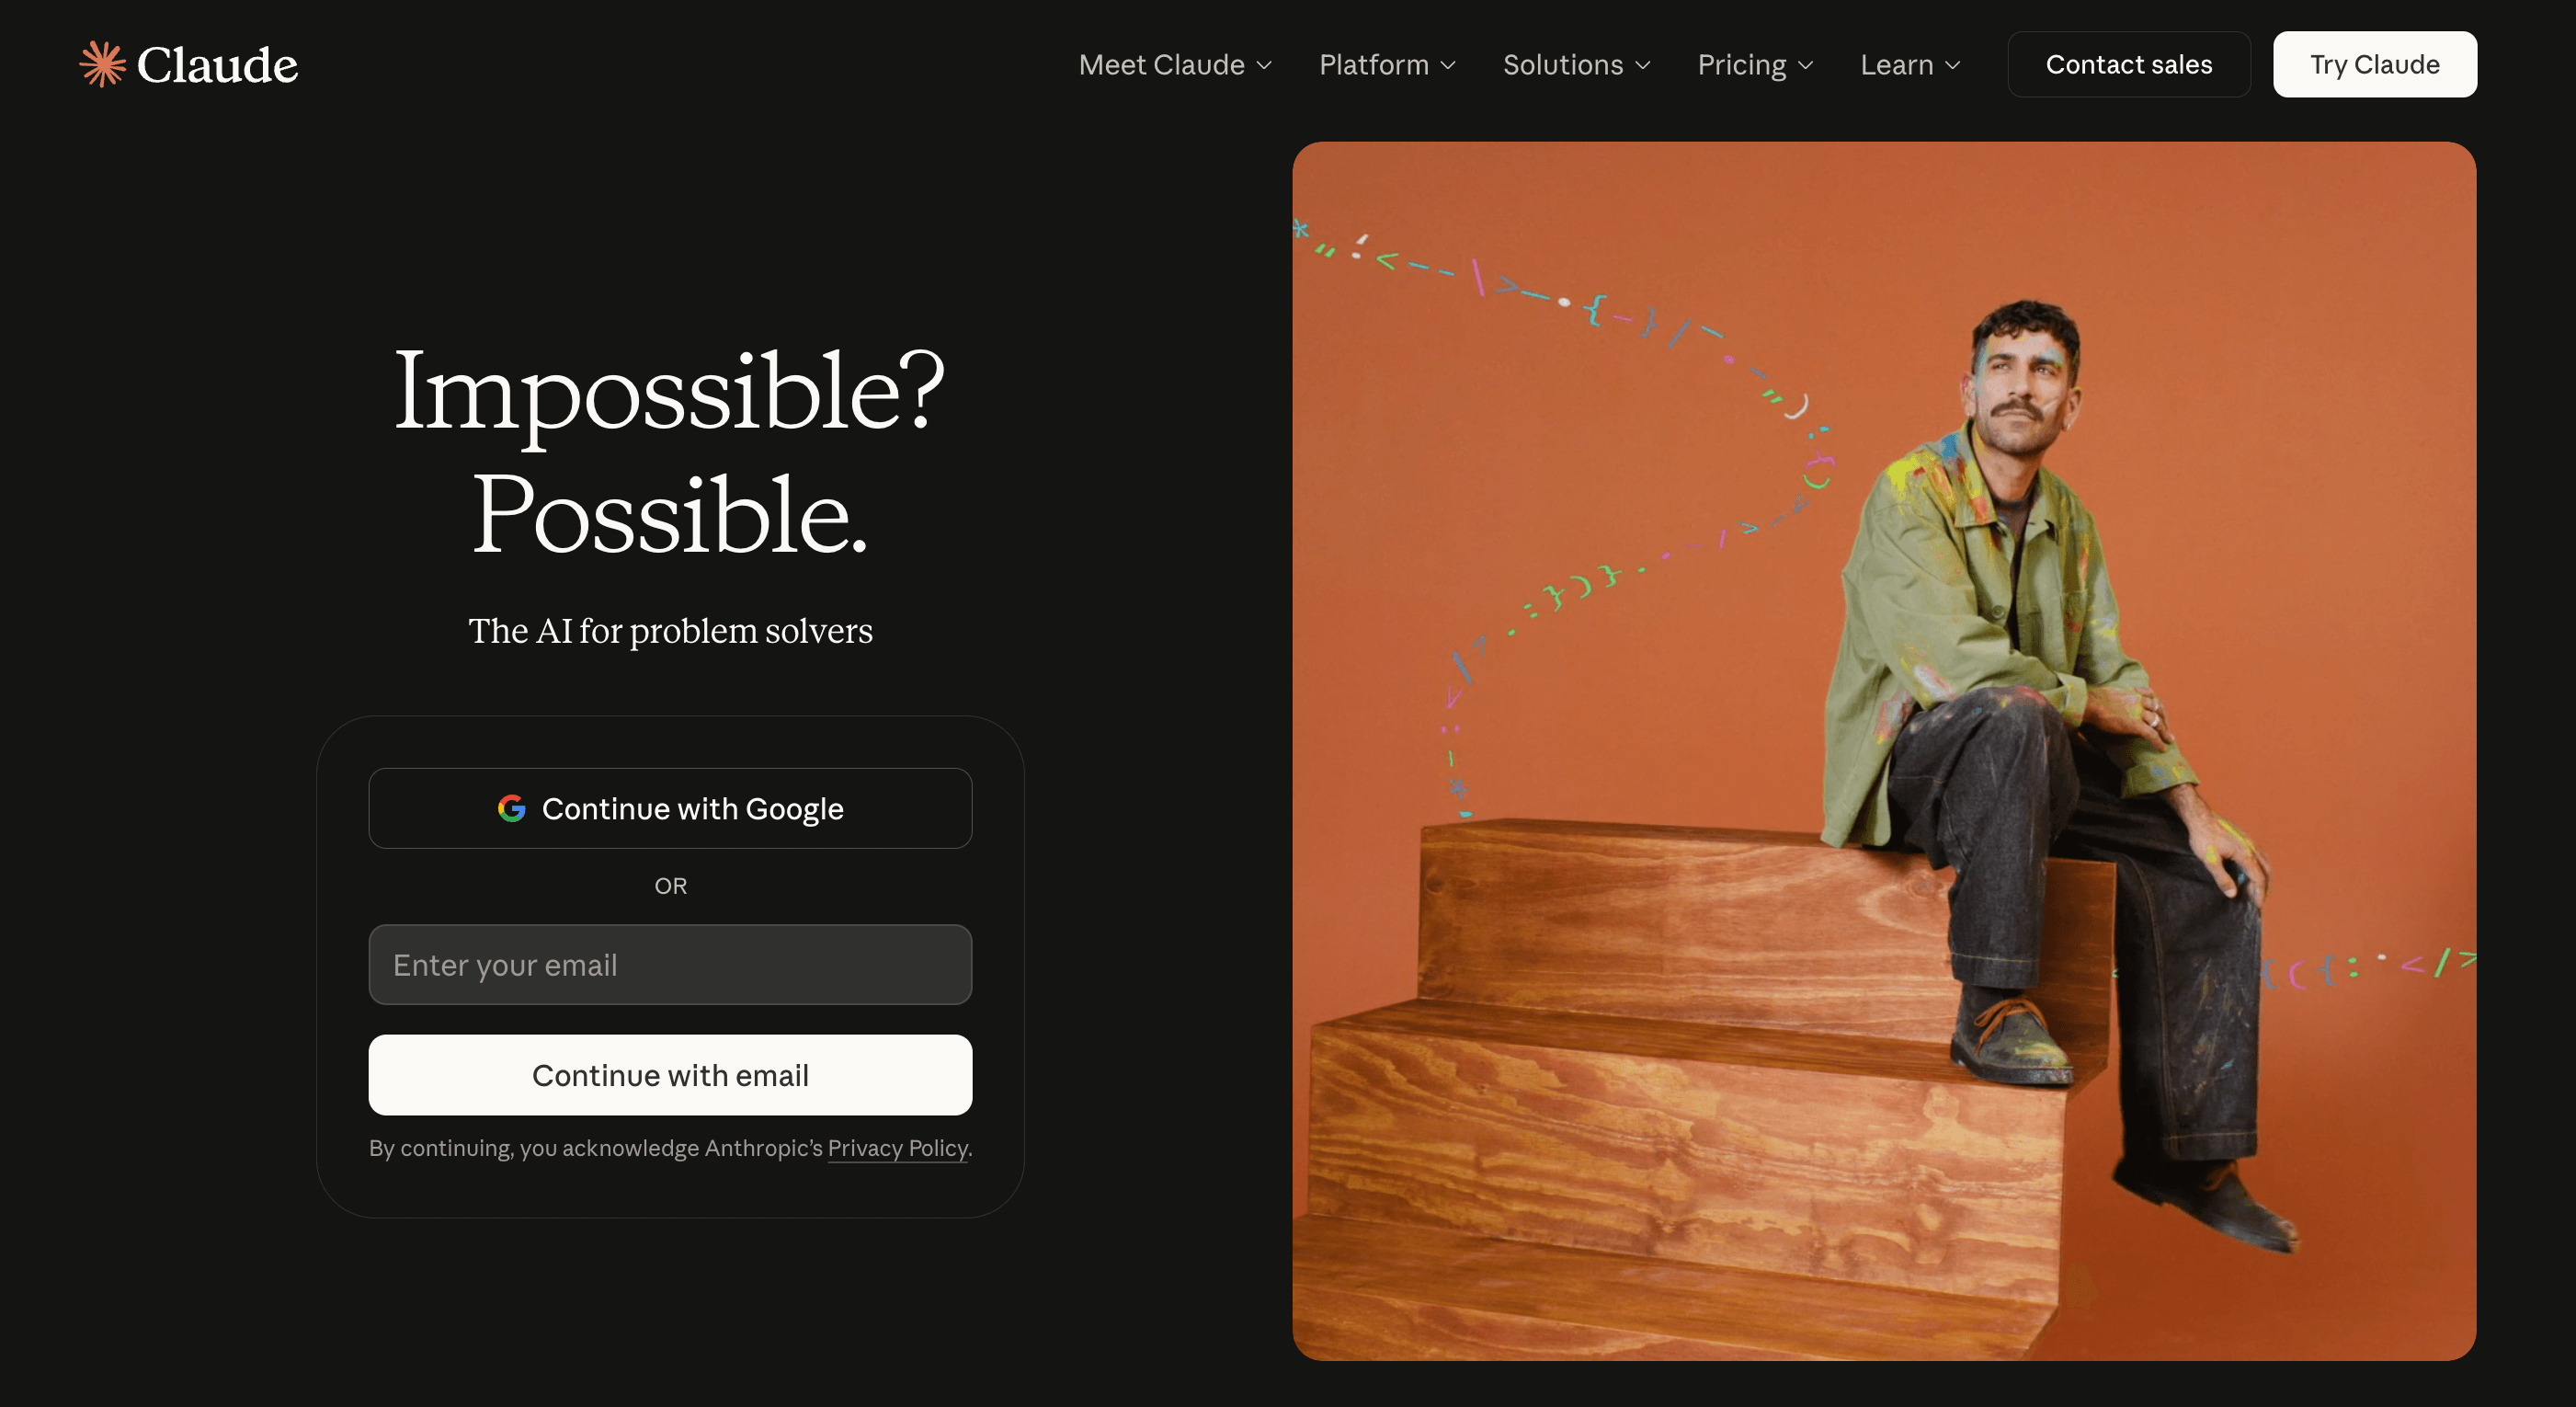Click the Continue with email button
2576x1407 pixels.
coord(670,1074)
